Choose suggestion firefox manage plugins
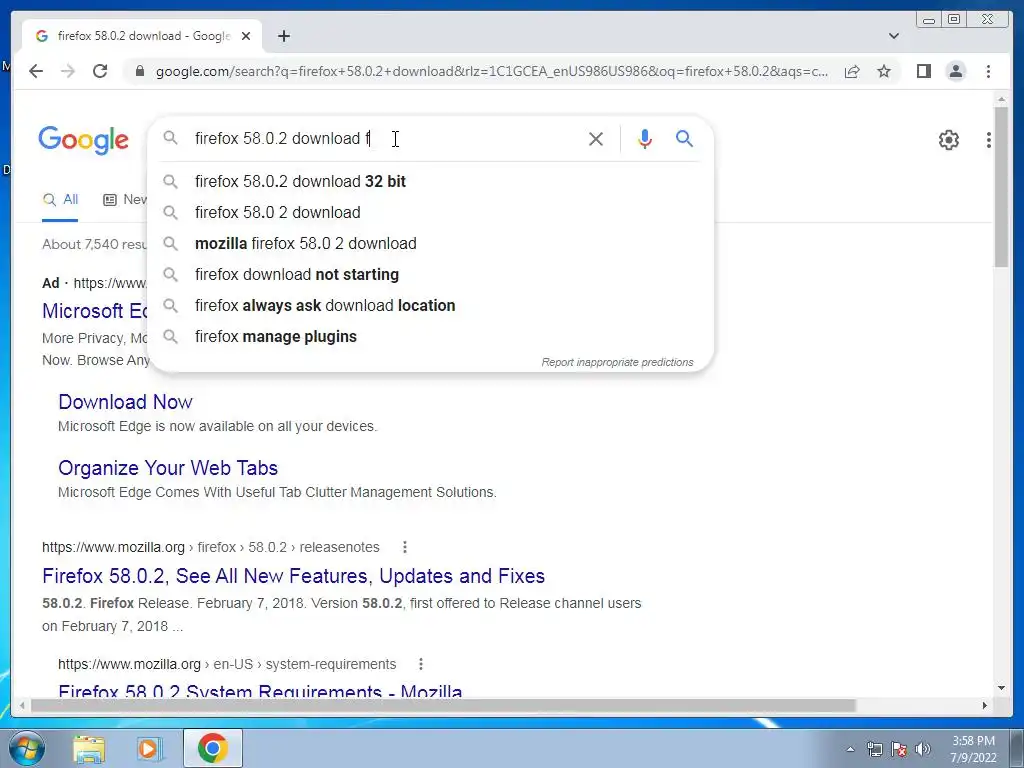Viewport: 1024px width, 768px height. (x=430, y=336)
